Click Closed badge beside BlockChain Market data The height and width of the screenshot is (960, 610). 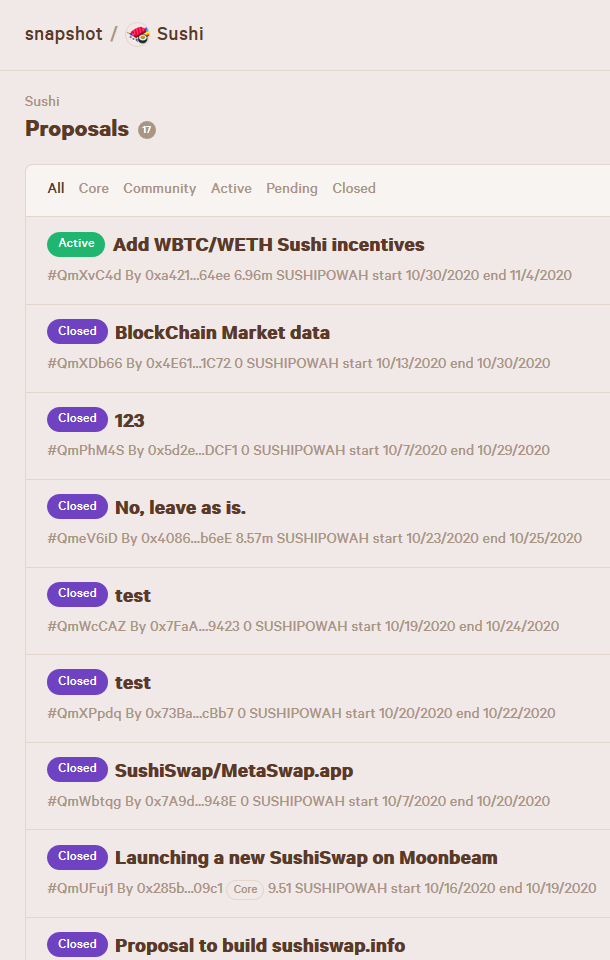77,331
